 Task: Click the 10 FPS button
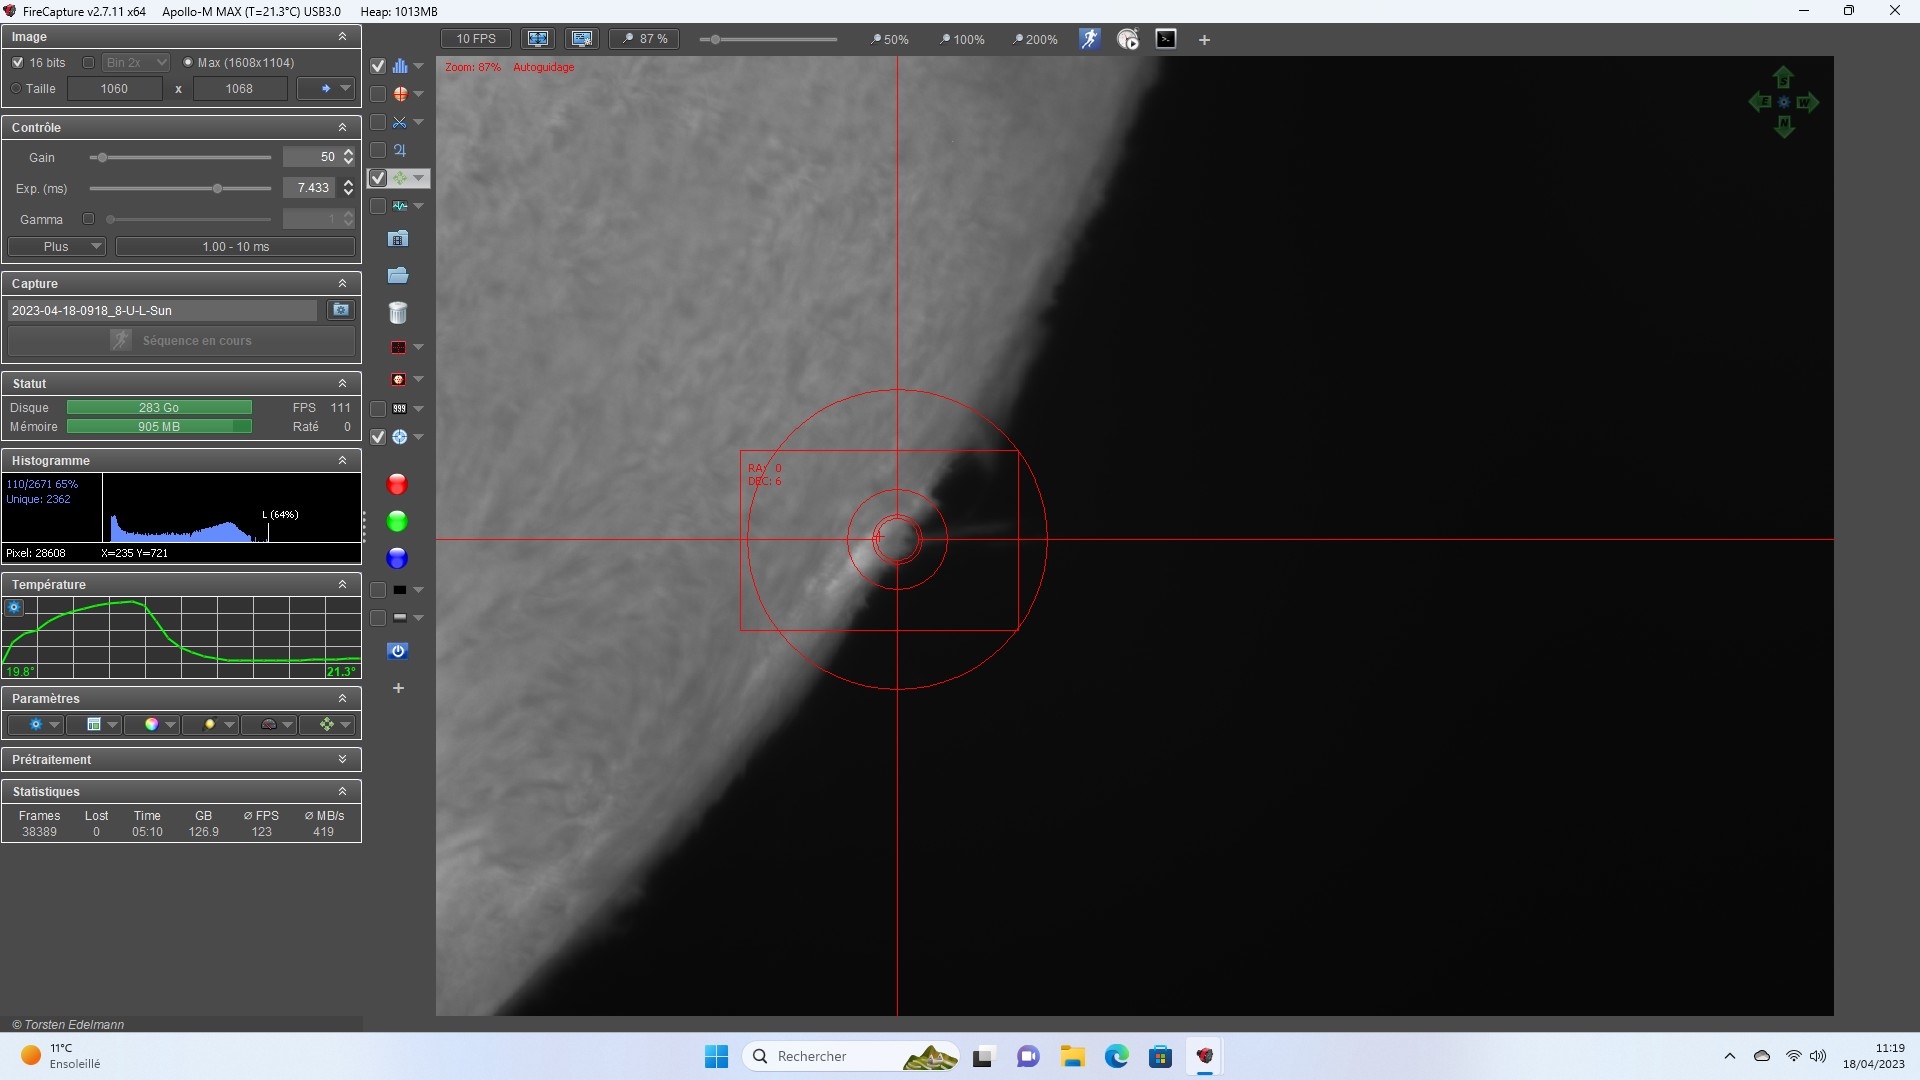476,39
